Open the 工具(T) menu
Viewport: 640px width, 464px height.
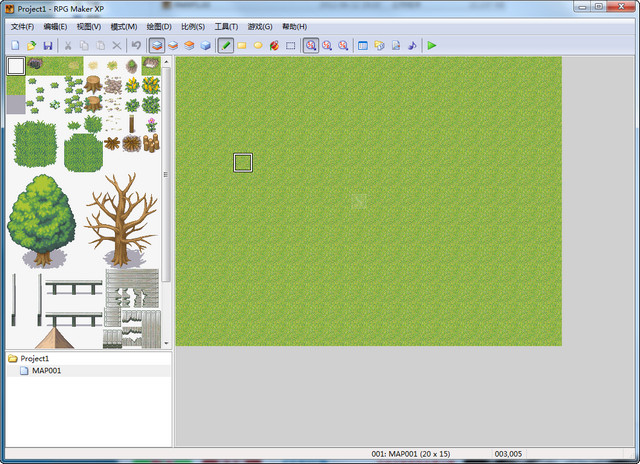226,26
